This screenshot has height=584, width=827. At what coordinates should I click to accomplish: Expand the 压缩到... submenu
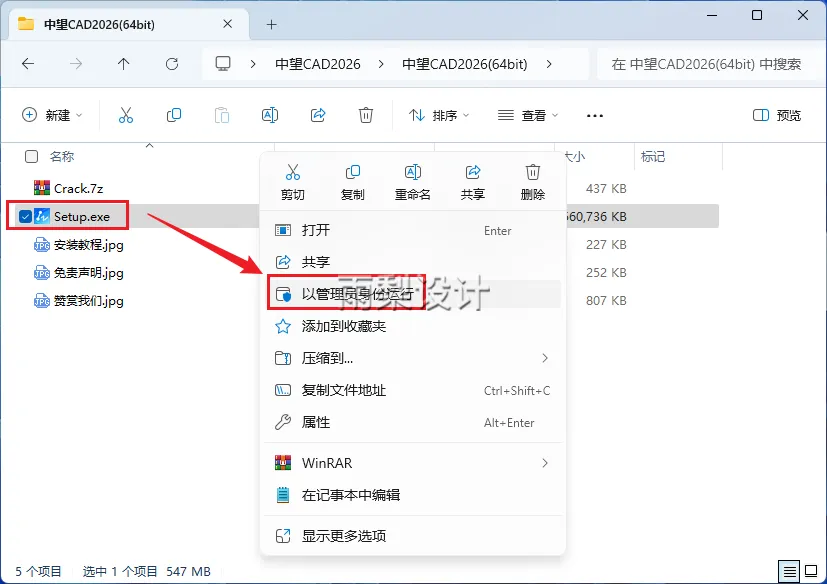tap(545, 358)
